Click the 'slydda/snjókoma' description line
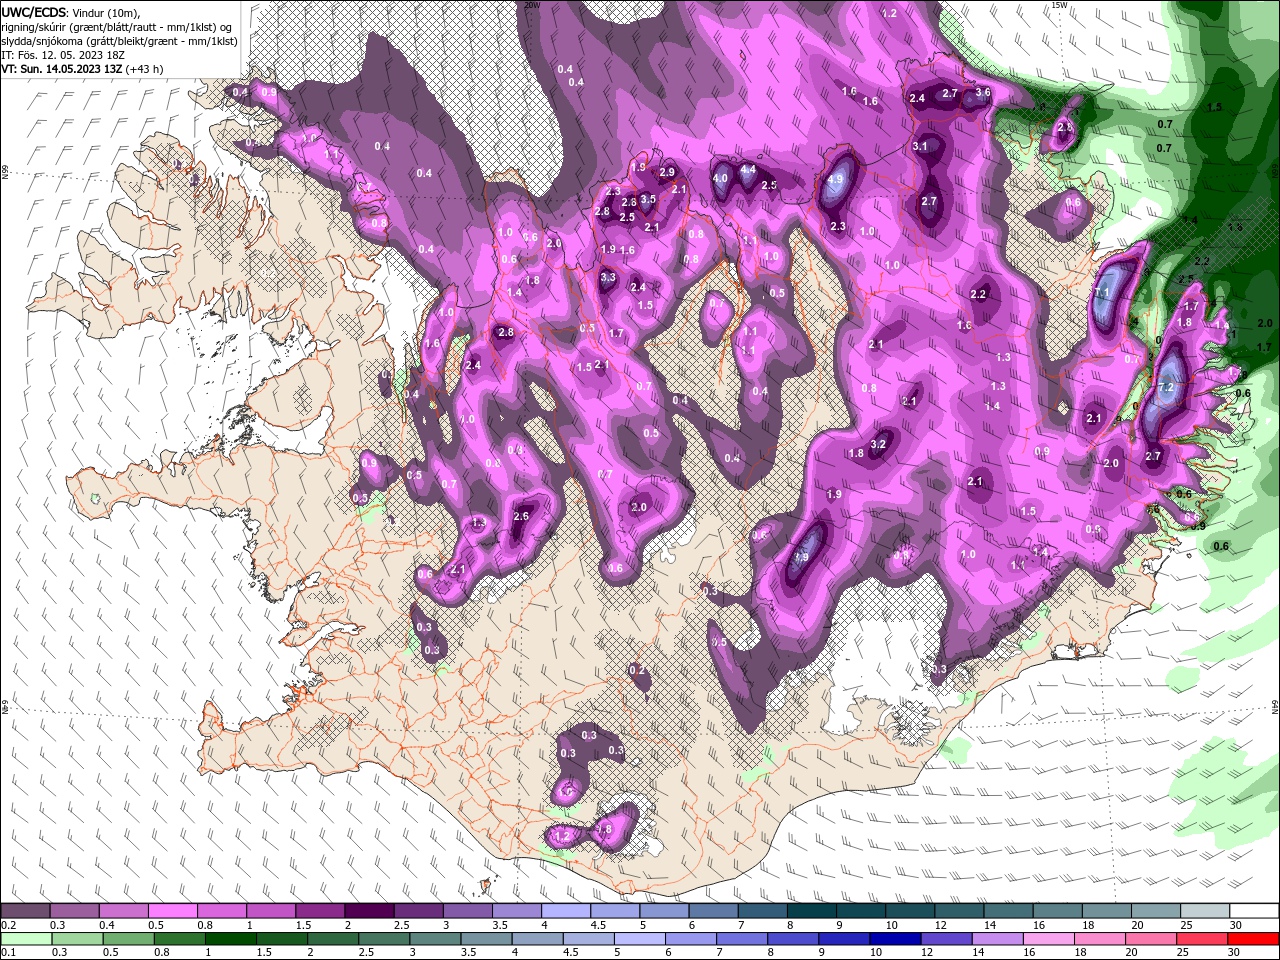This screenshot has width=1280, height=960. pos(119,41)
